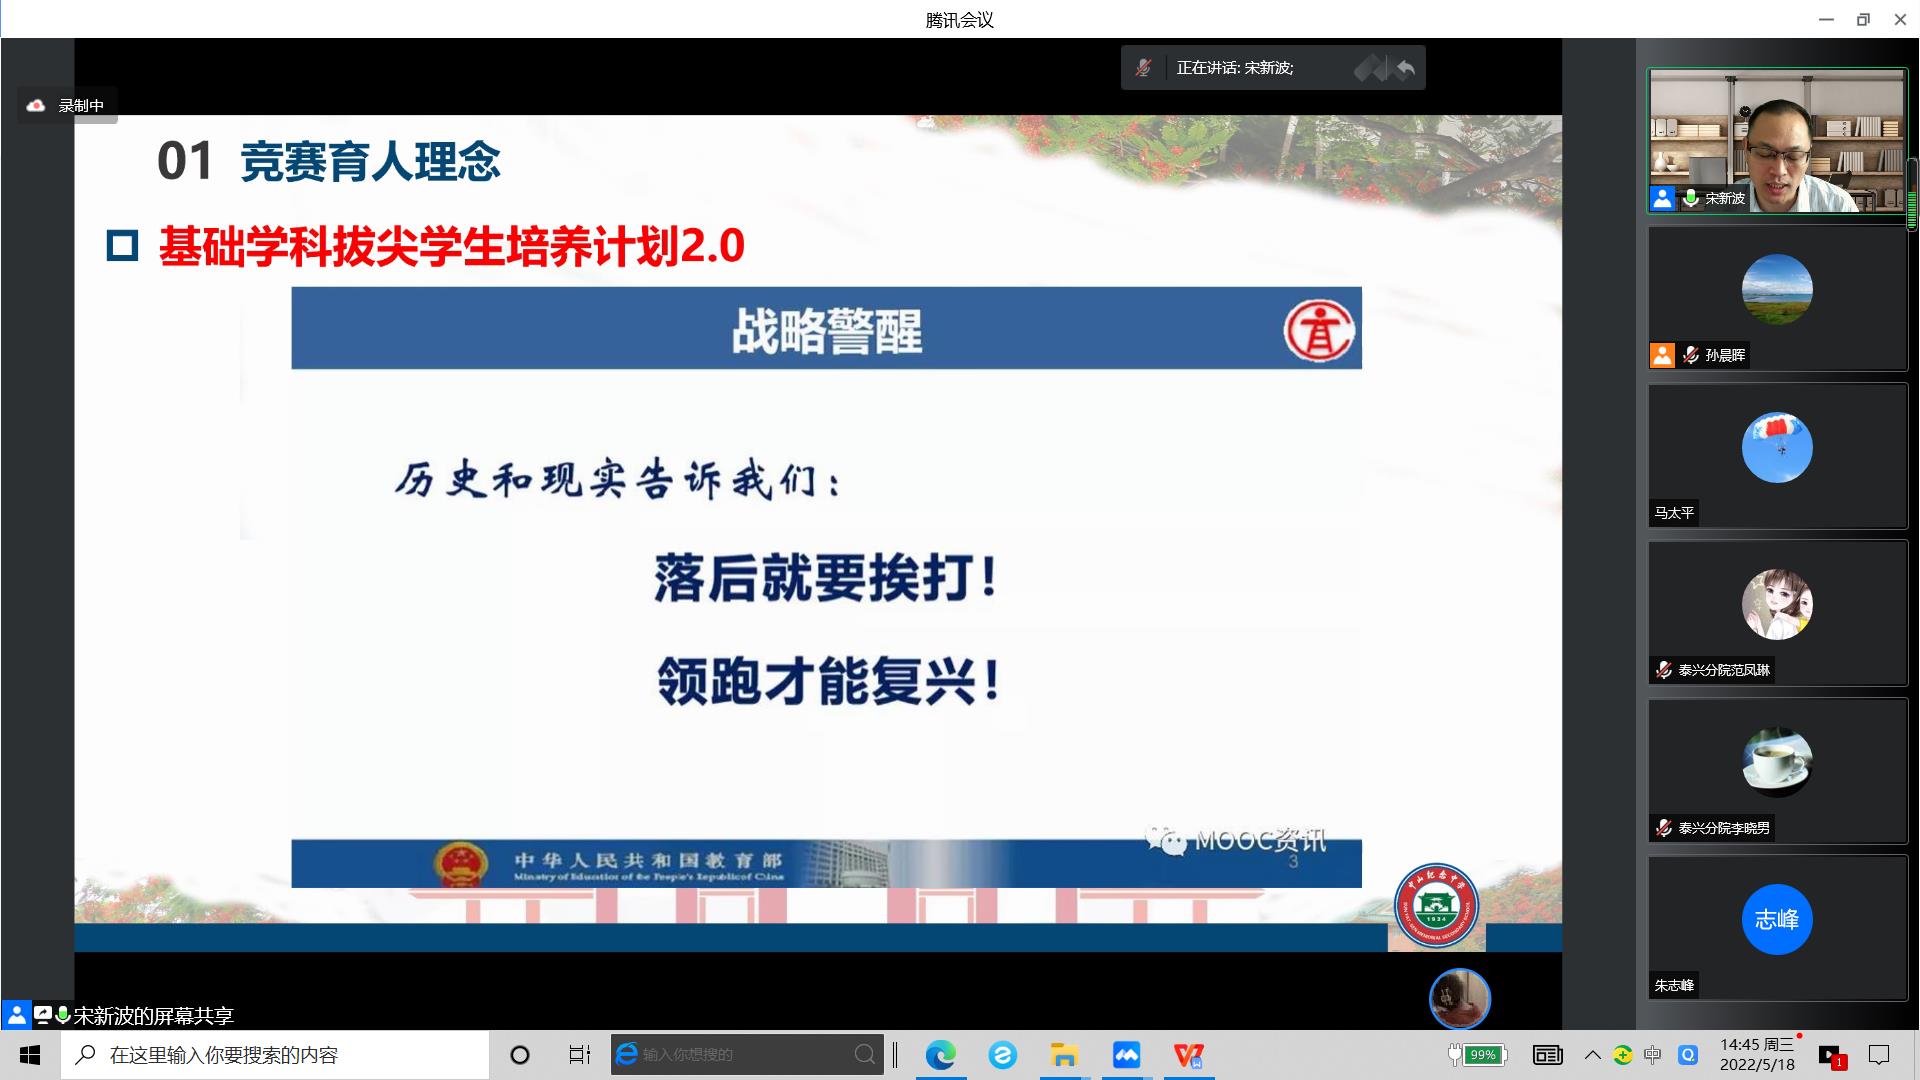This screenshot has width=1920, height=1080.
Task: Click 孙晨晖's muted mic icon
Action: pyautogui.click(x=1691, y=355)
